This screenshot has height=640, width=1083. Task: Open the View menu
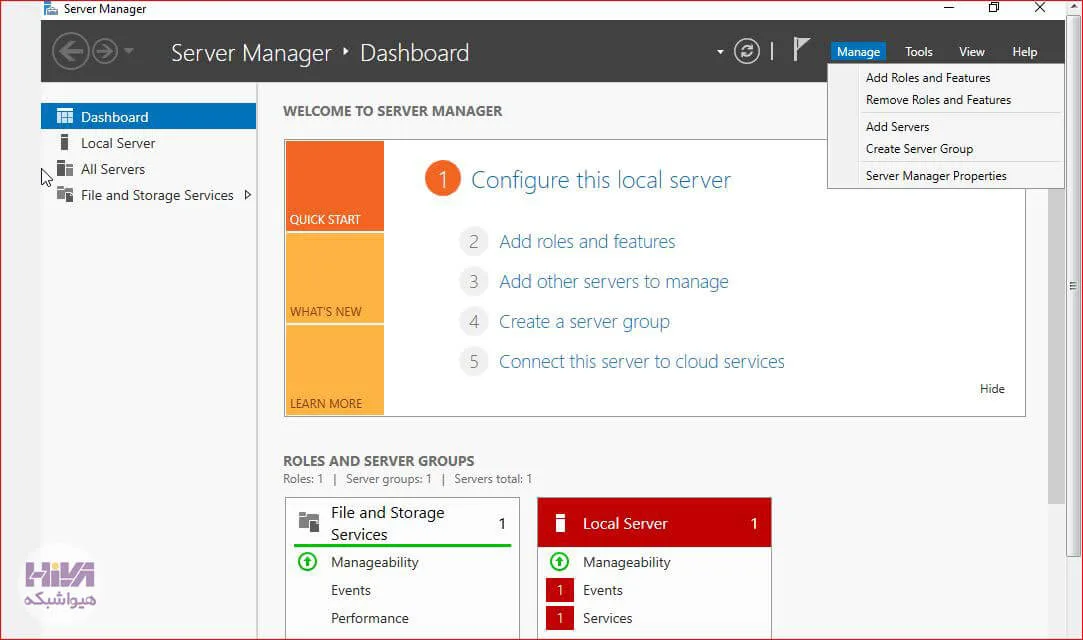coord(971,52)
